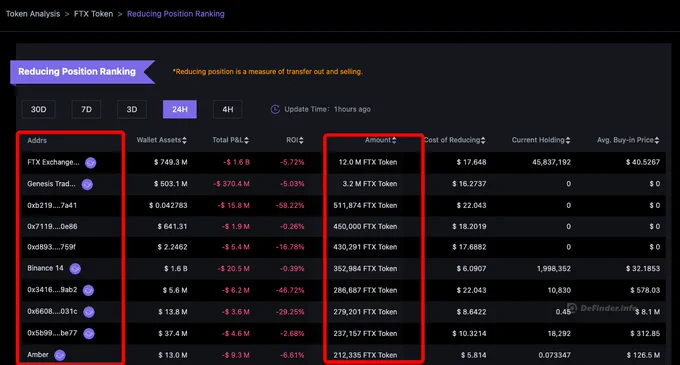
Task: Select the 7D time range
Action: [86, 109]
